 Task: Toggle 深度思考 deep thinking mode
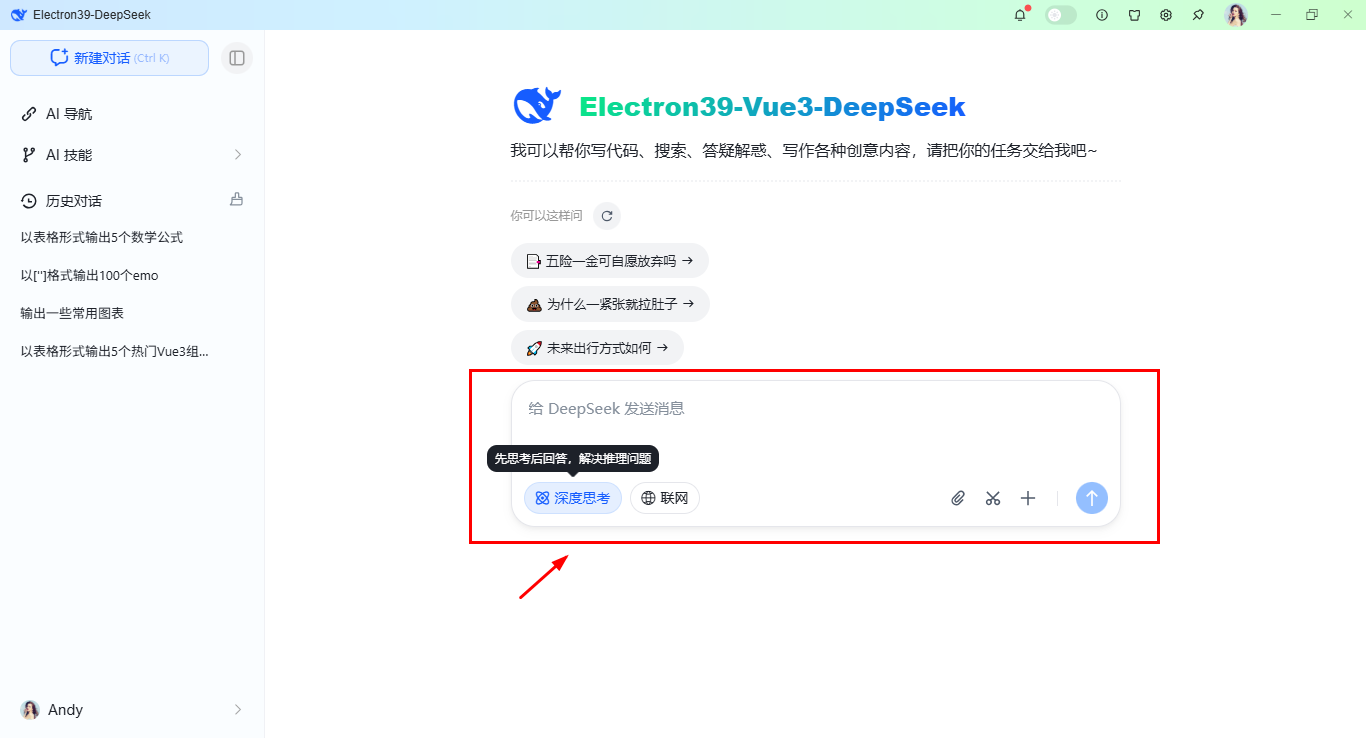pyautogui.click(x=573, y=498)
